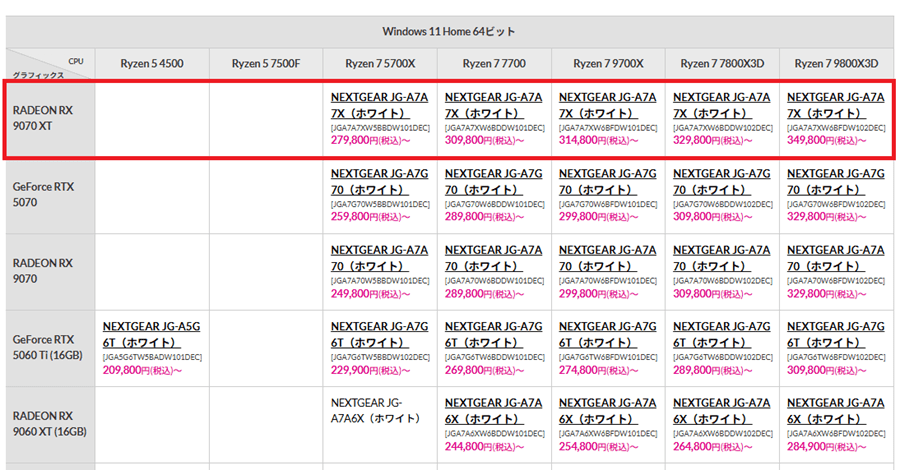Viewport: 900px width, 470px height.
Task: Open NEXTGEAR JG-A5G6T link under Ryzen 5 4500
Action: point(152,335)
